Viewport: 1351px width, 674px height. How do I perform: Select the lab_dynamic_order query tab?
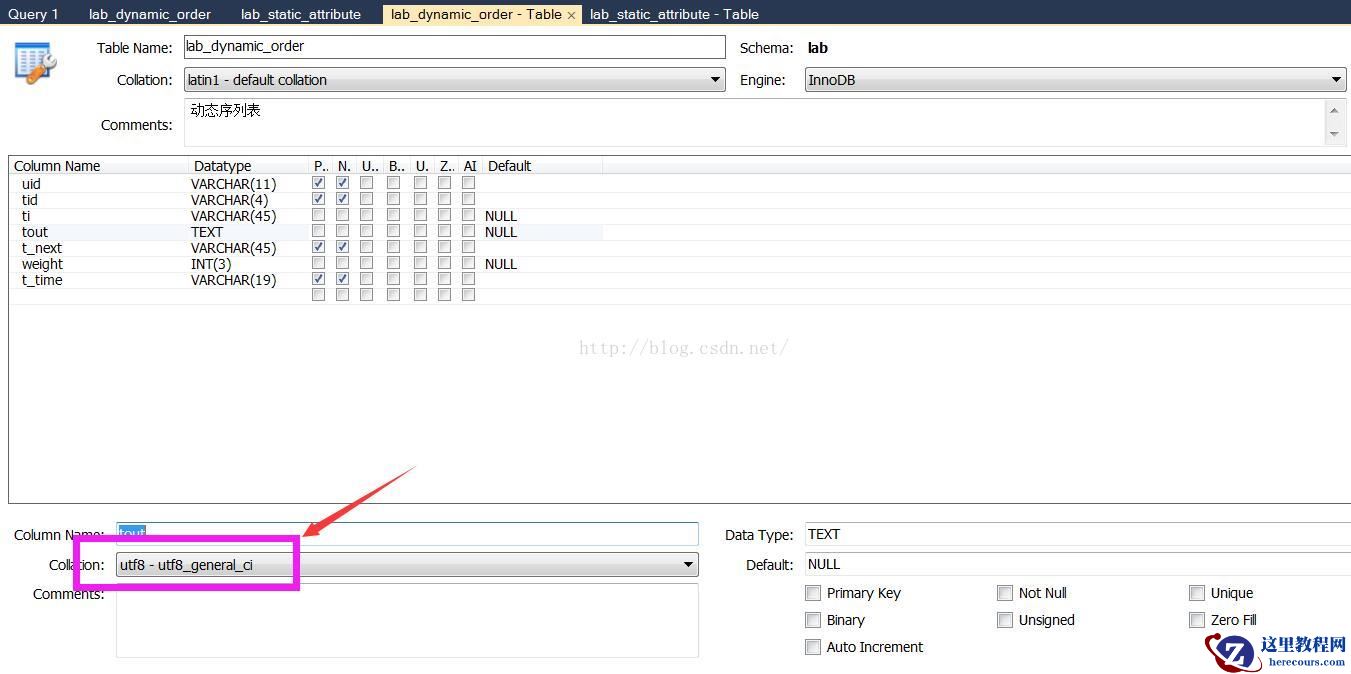[149, 13]
